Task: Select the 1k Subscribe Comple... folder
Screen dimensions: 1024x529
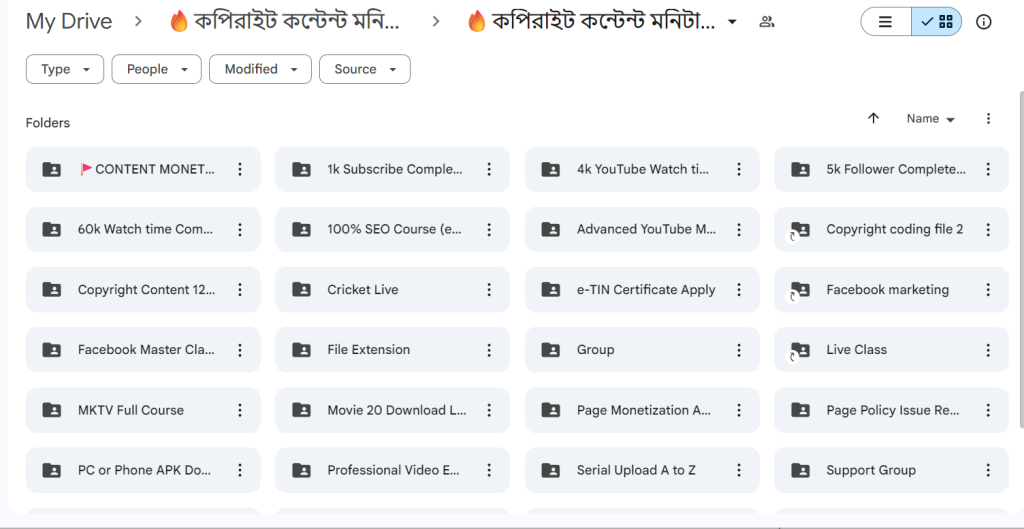Action: [392, 169]
